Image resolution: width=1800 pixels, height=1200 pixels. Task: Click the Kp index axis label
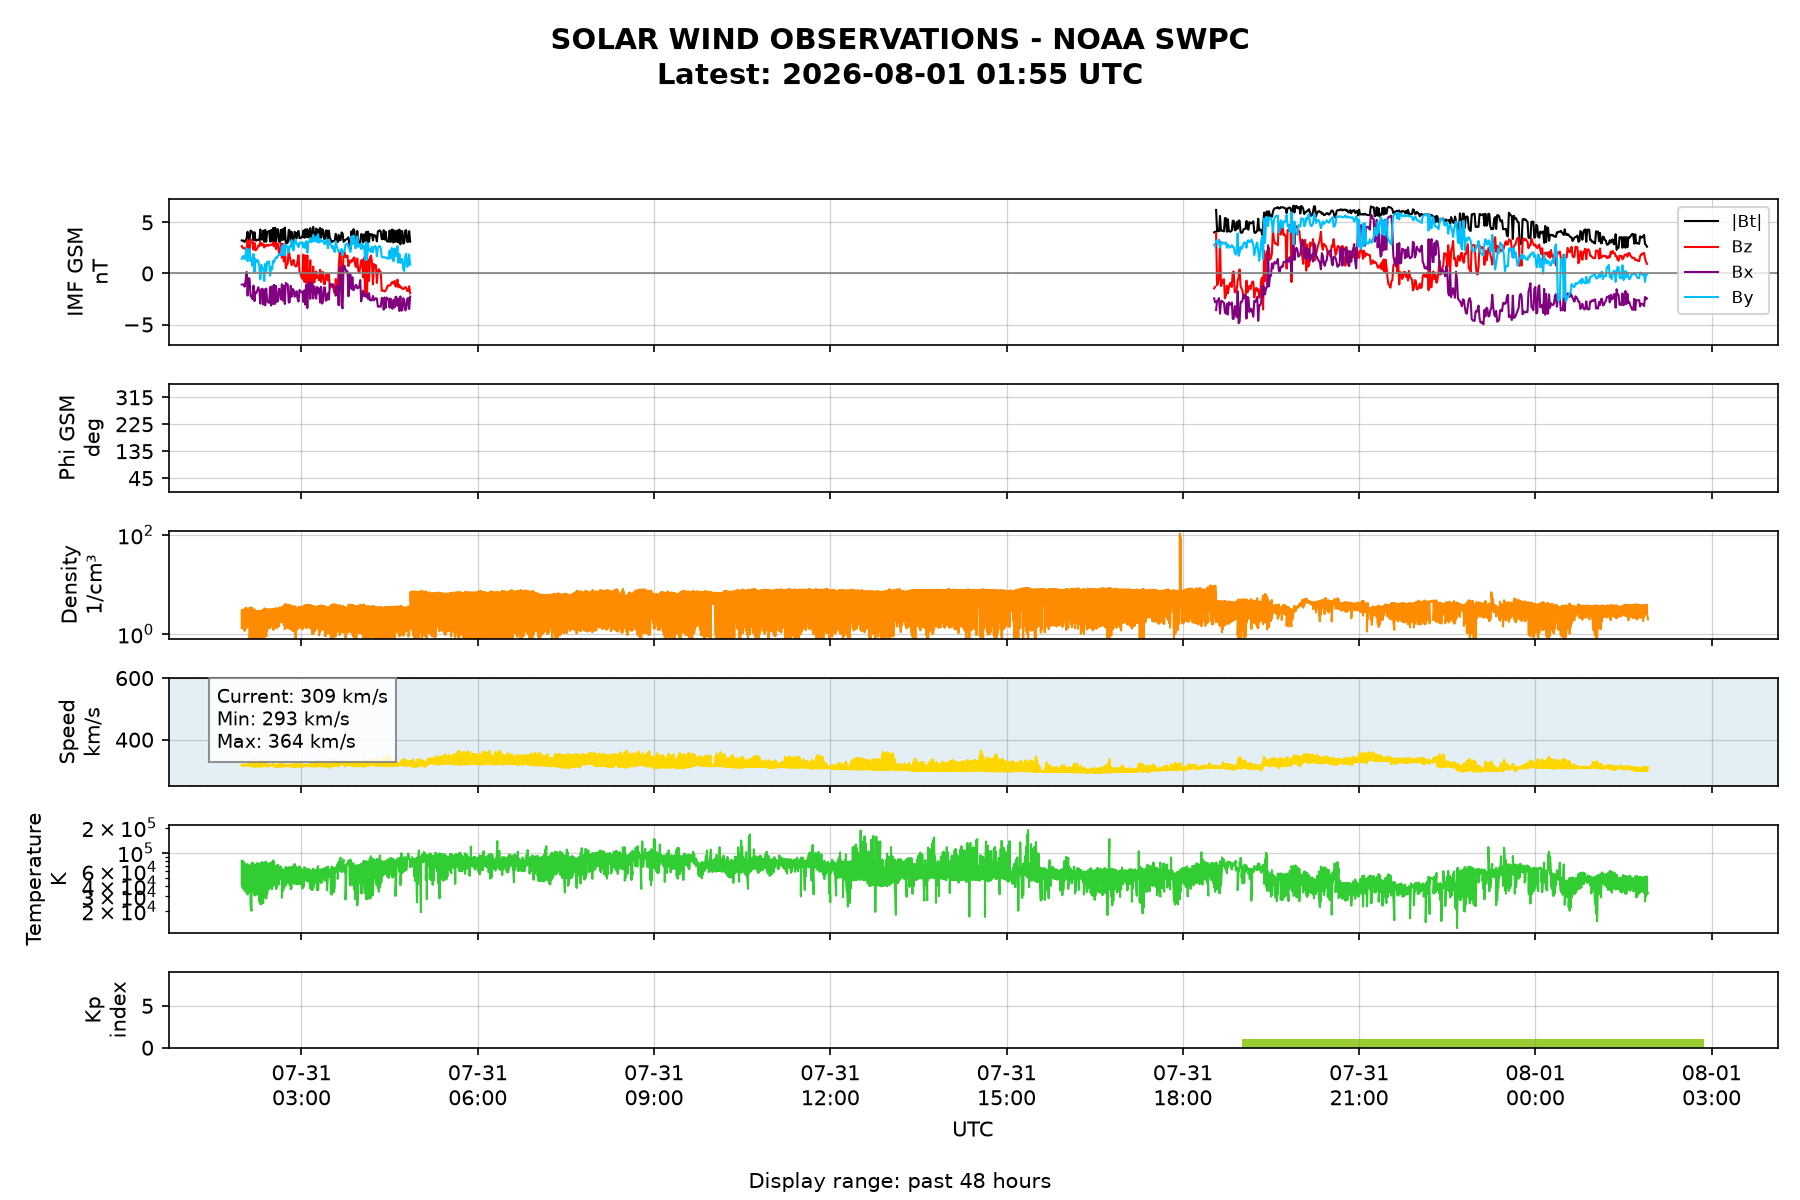[x=106, y=1010]
